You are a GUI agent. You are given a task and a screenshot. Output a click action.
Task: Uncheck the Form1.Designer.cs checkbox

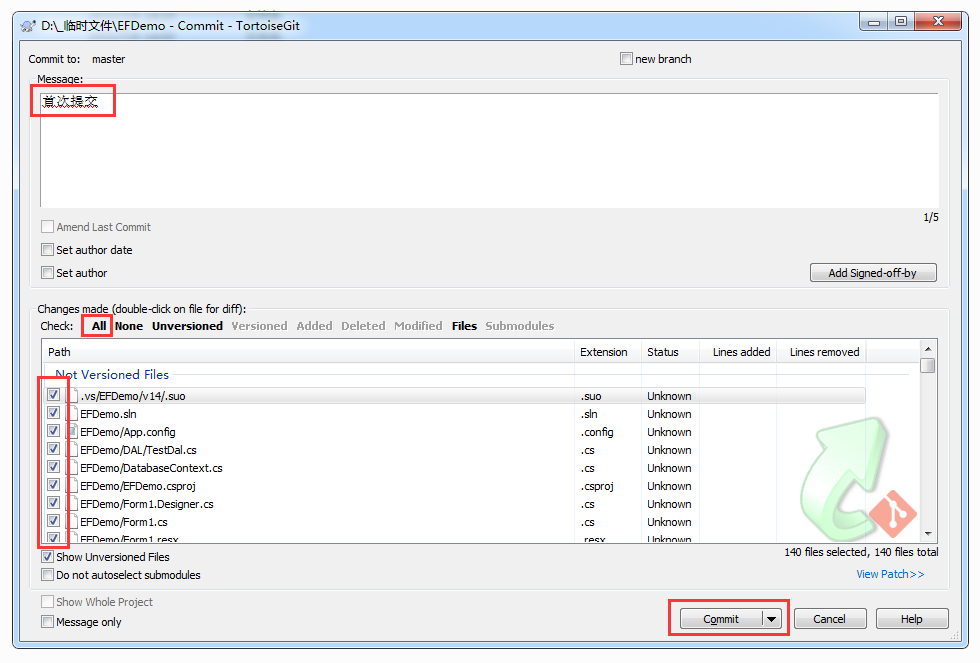click(54, 503)
